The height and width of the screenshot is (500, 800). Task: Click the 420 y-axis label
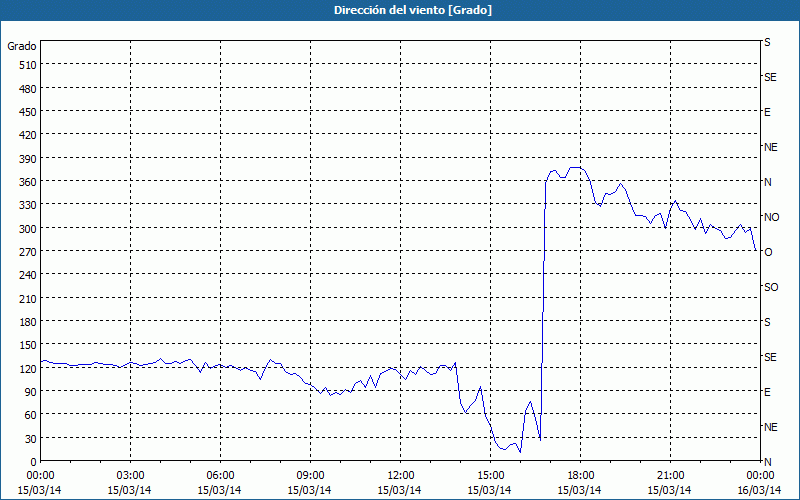(29, 135)
